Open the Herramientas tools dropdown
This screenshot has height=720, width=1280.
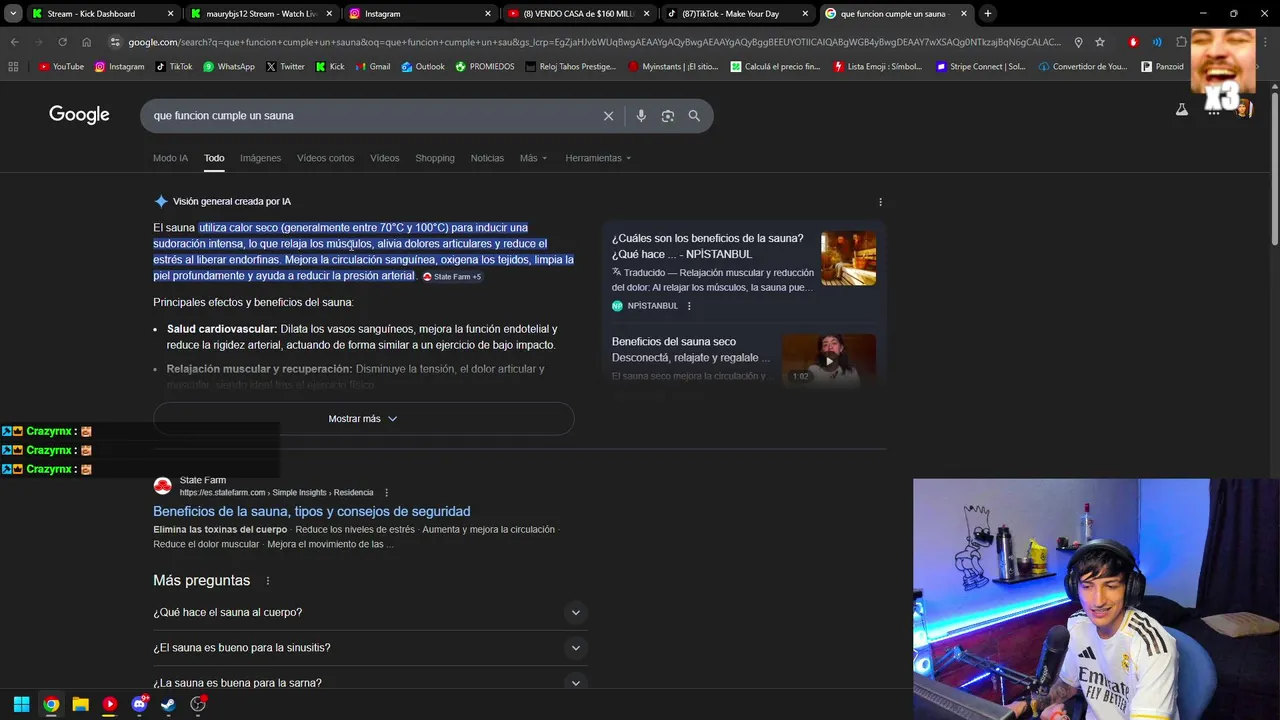[598, 158]
